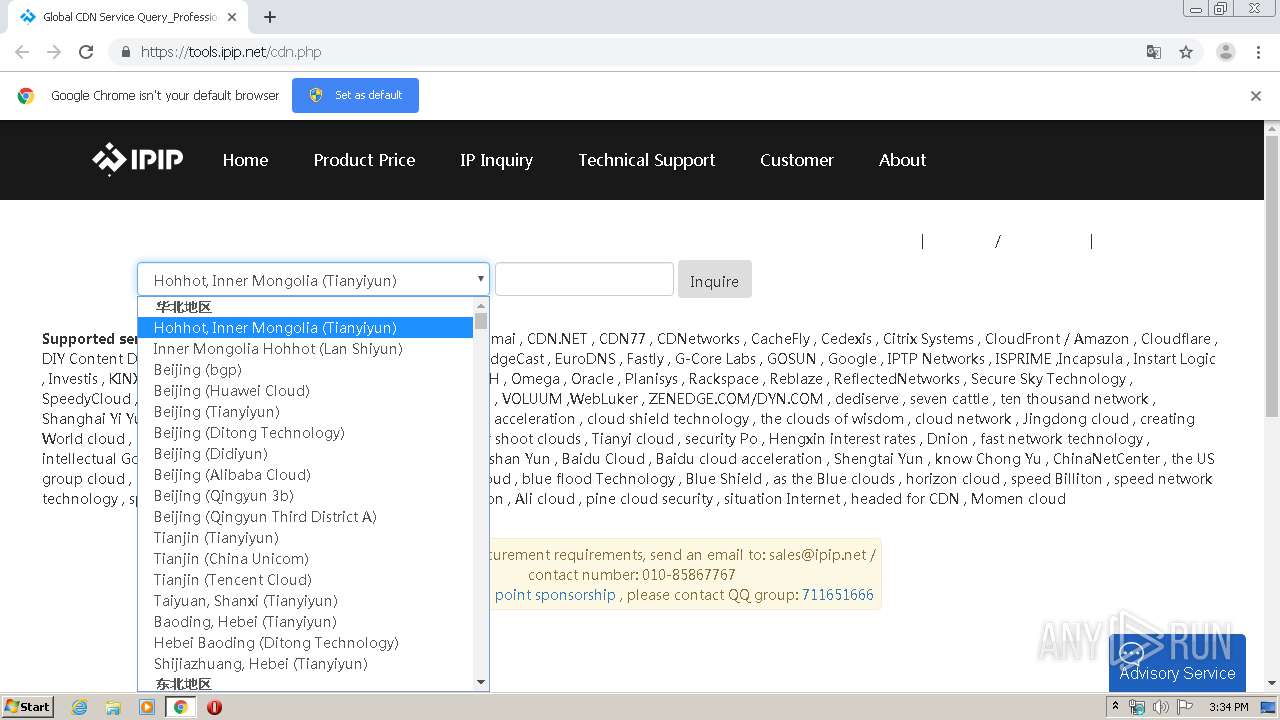Select Baoding, Hebei (Tianyiyun) option
The width and height of the screenshot is (1280, 720).
[x=305, y=621]
